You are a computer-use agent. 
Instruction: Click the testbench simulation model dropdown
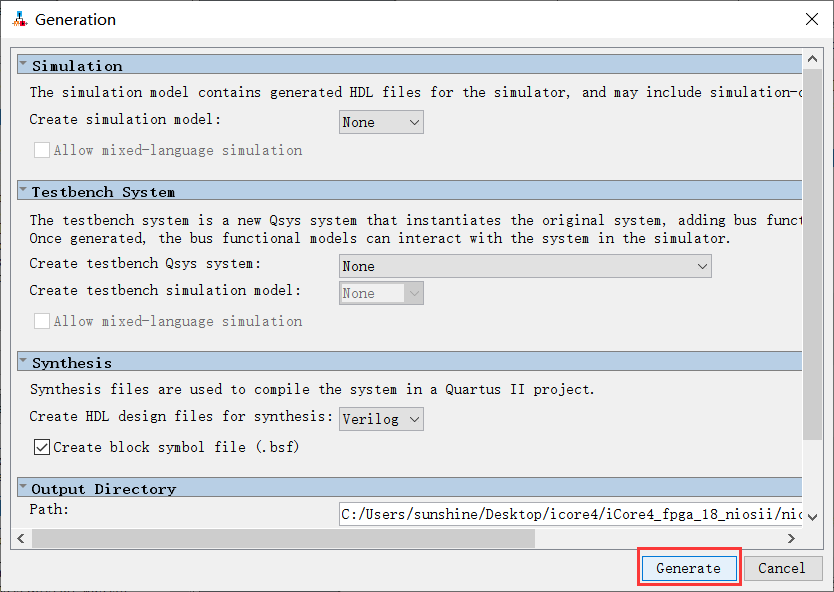[x=381, y=293]
